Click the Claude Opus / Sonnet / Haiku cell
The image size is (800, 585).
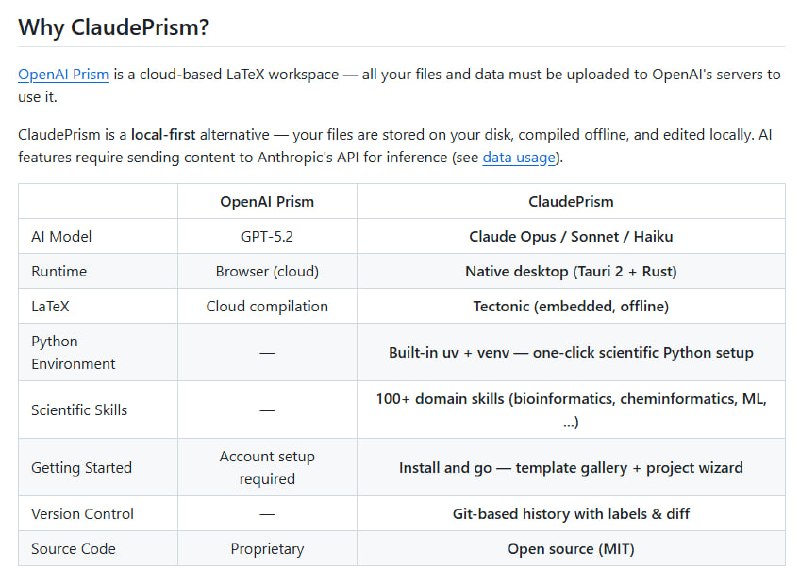coord(571,237)
